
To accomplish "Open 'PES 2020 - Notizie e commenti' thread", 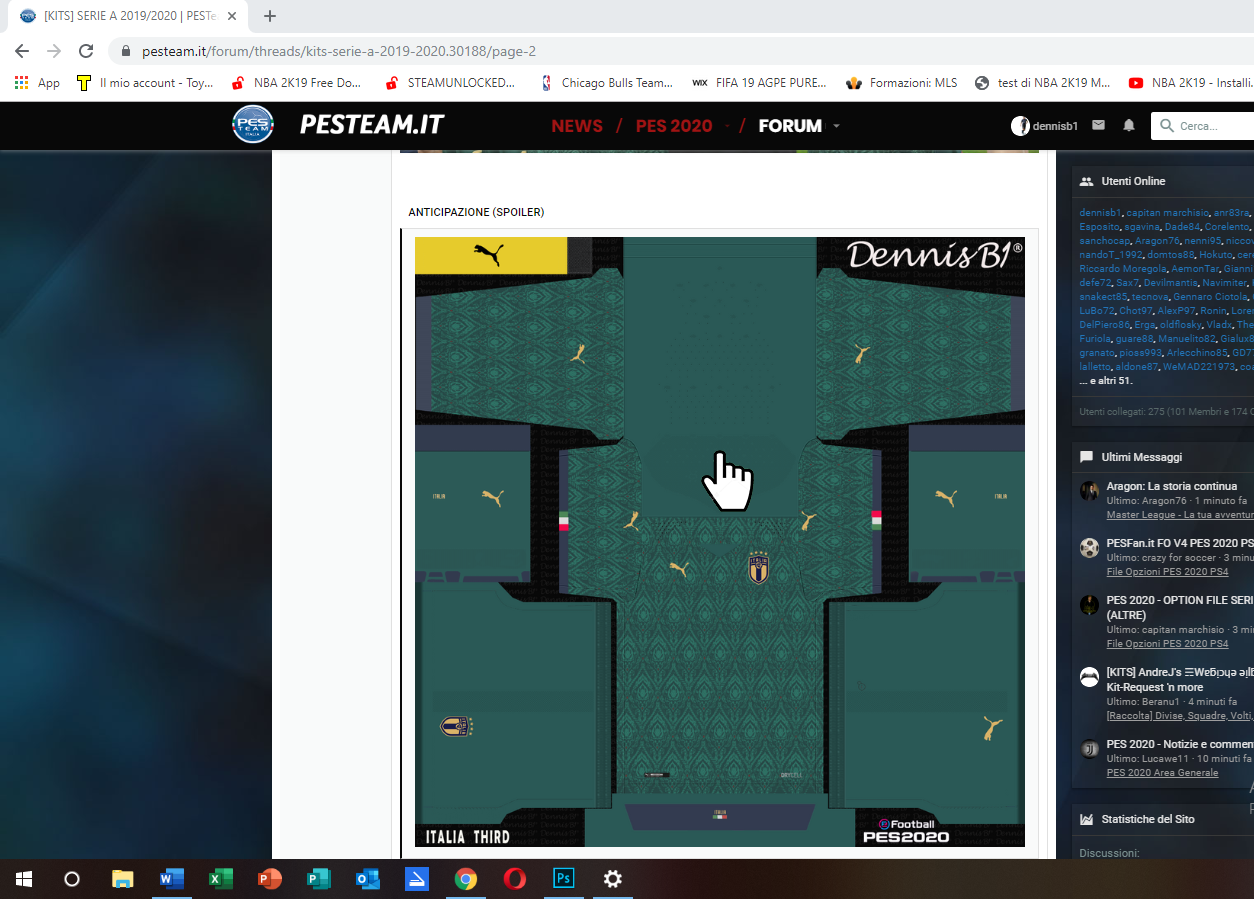I will coord(1180,744).
